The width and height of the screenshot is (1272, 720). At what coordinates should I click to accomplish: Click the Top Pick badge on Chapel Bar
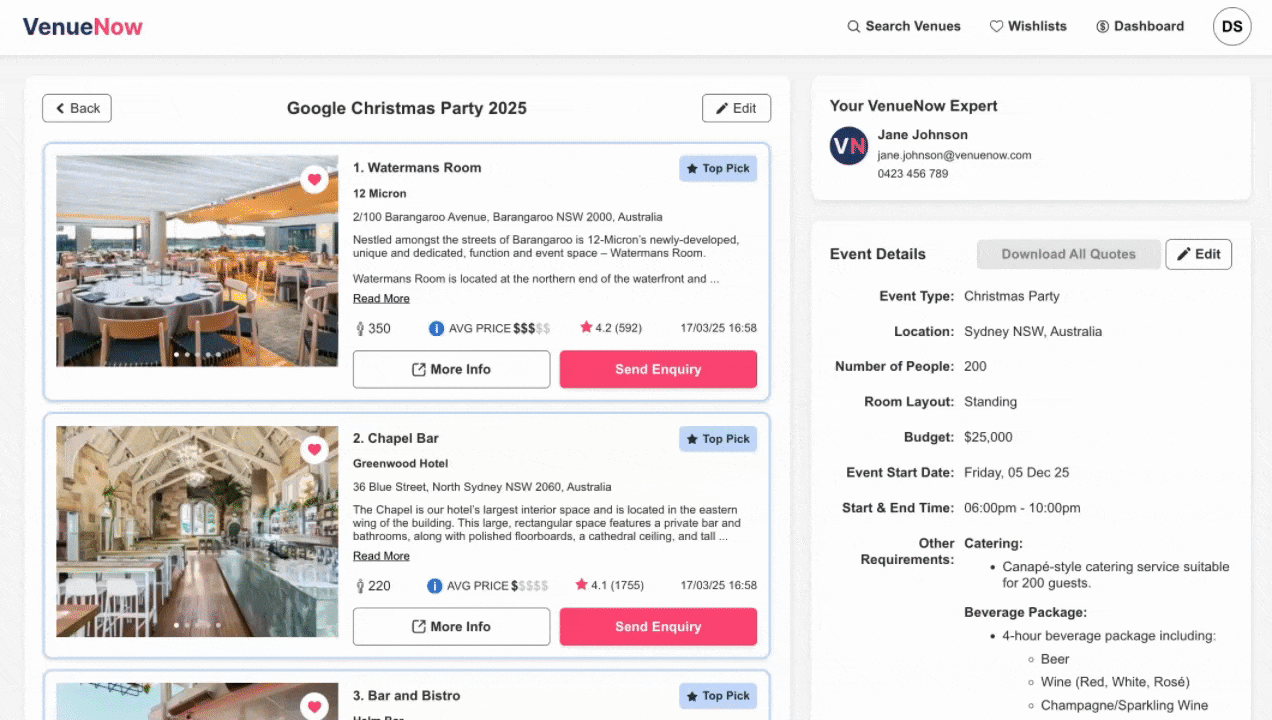[x=718, y=439]
